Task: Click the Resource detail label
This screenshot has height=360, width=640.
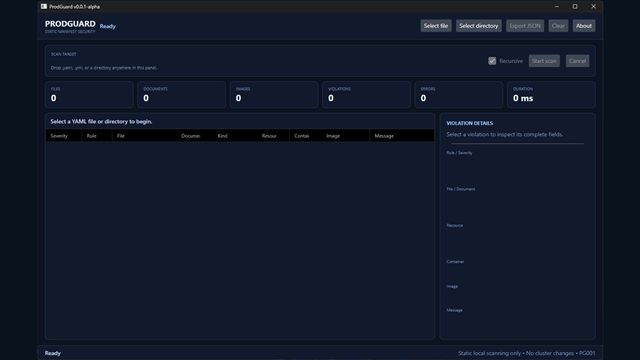Action: (x=455, y=225)
